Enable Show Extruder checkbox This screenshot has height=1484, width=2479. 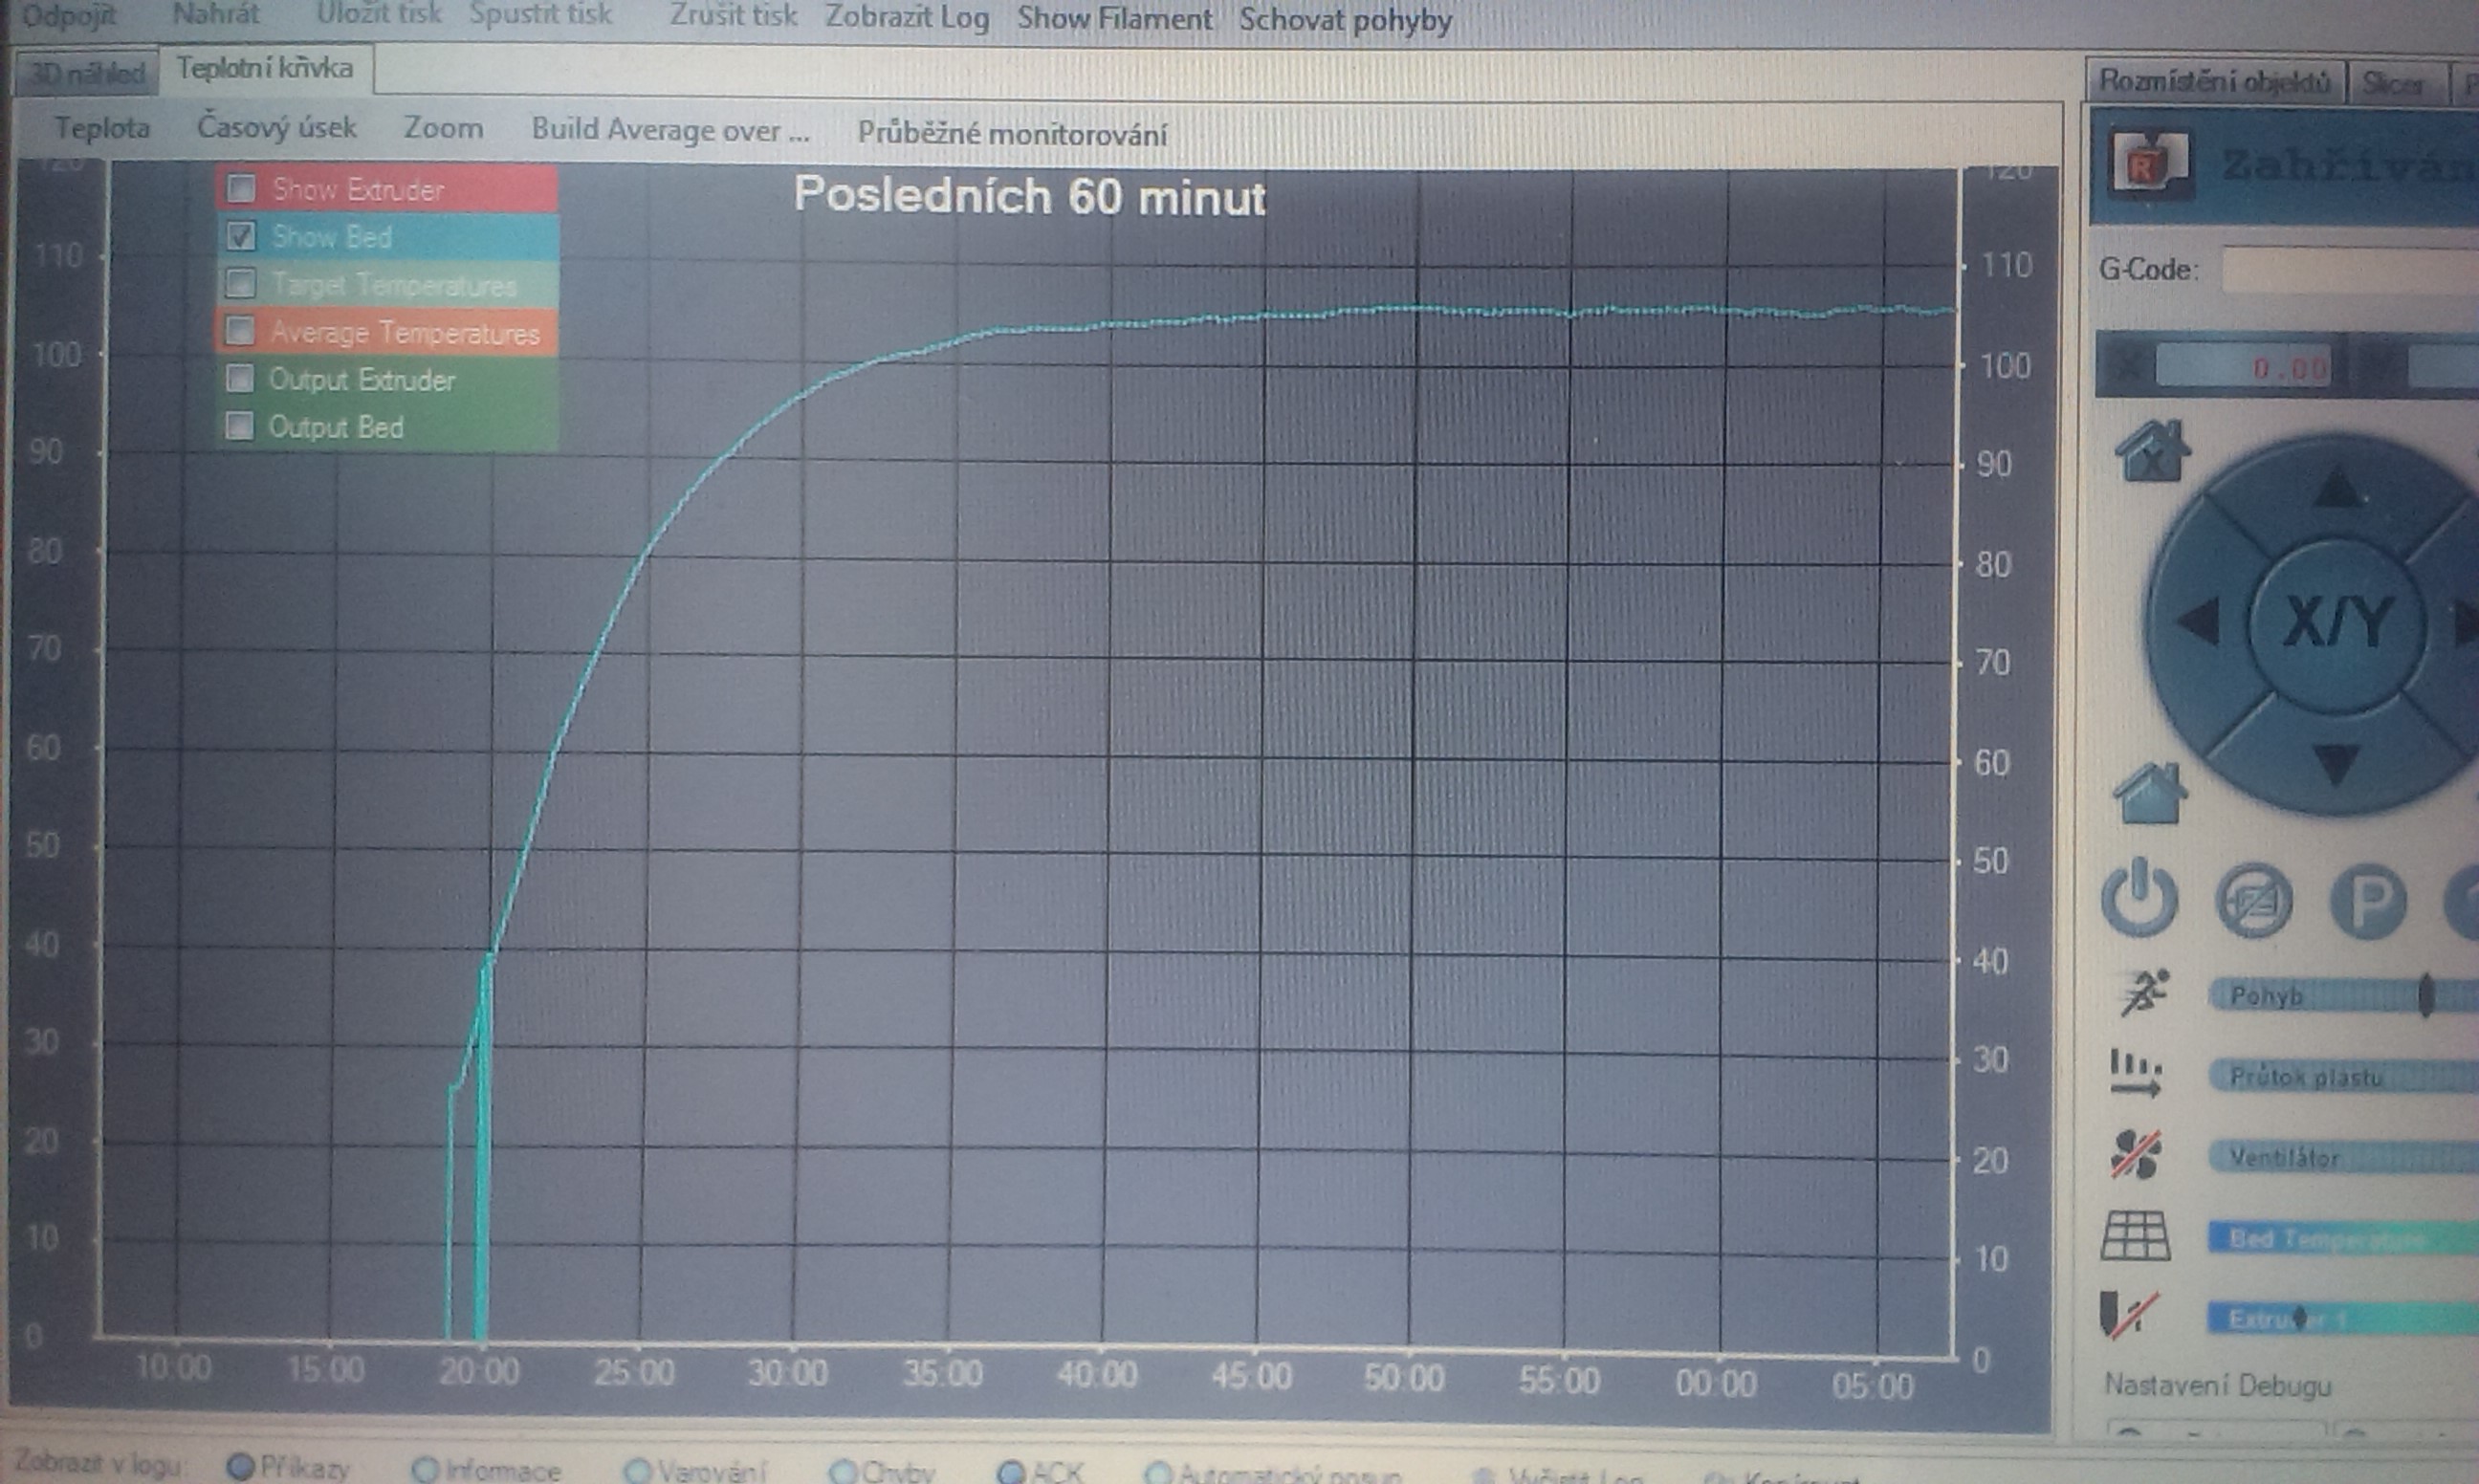click(x=241, y=188)
